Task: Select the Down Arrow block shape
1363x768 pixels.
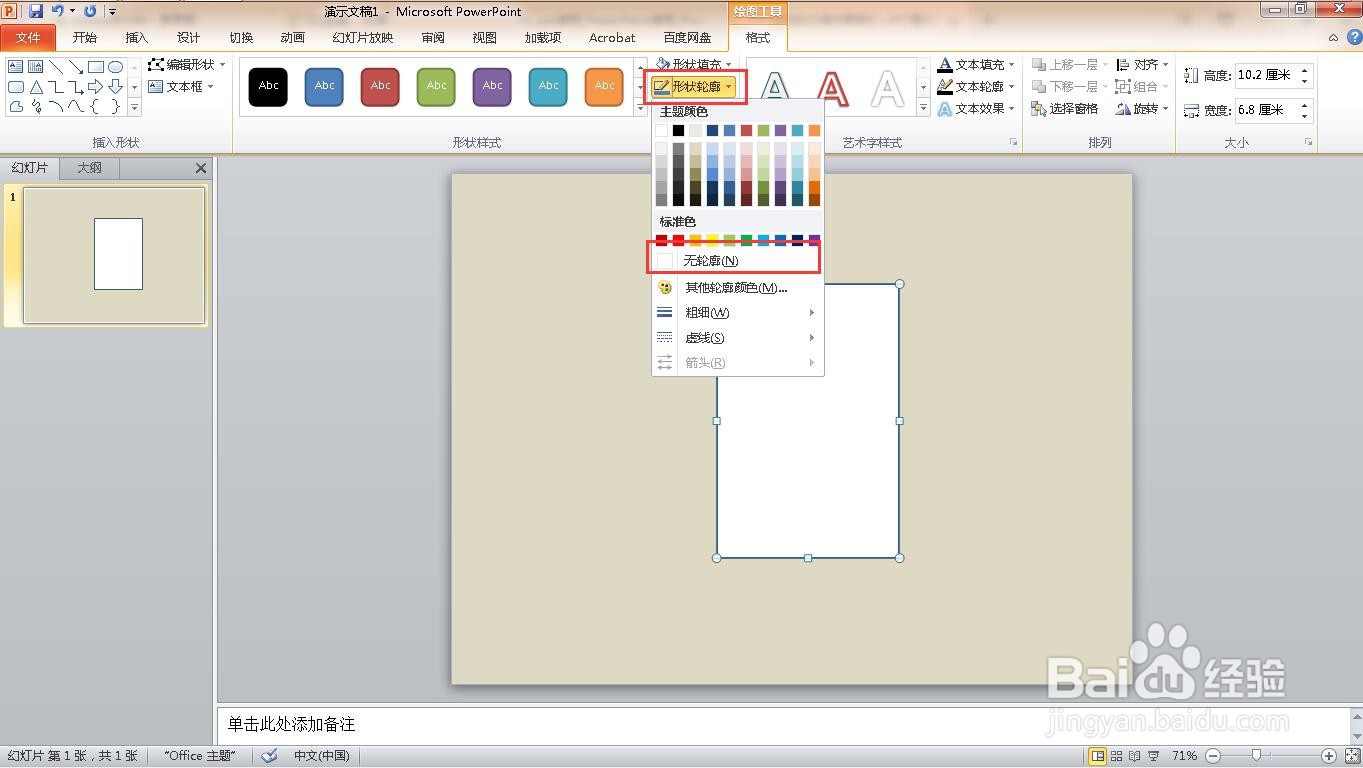Action: [x=116, y=87]
